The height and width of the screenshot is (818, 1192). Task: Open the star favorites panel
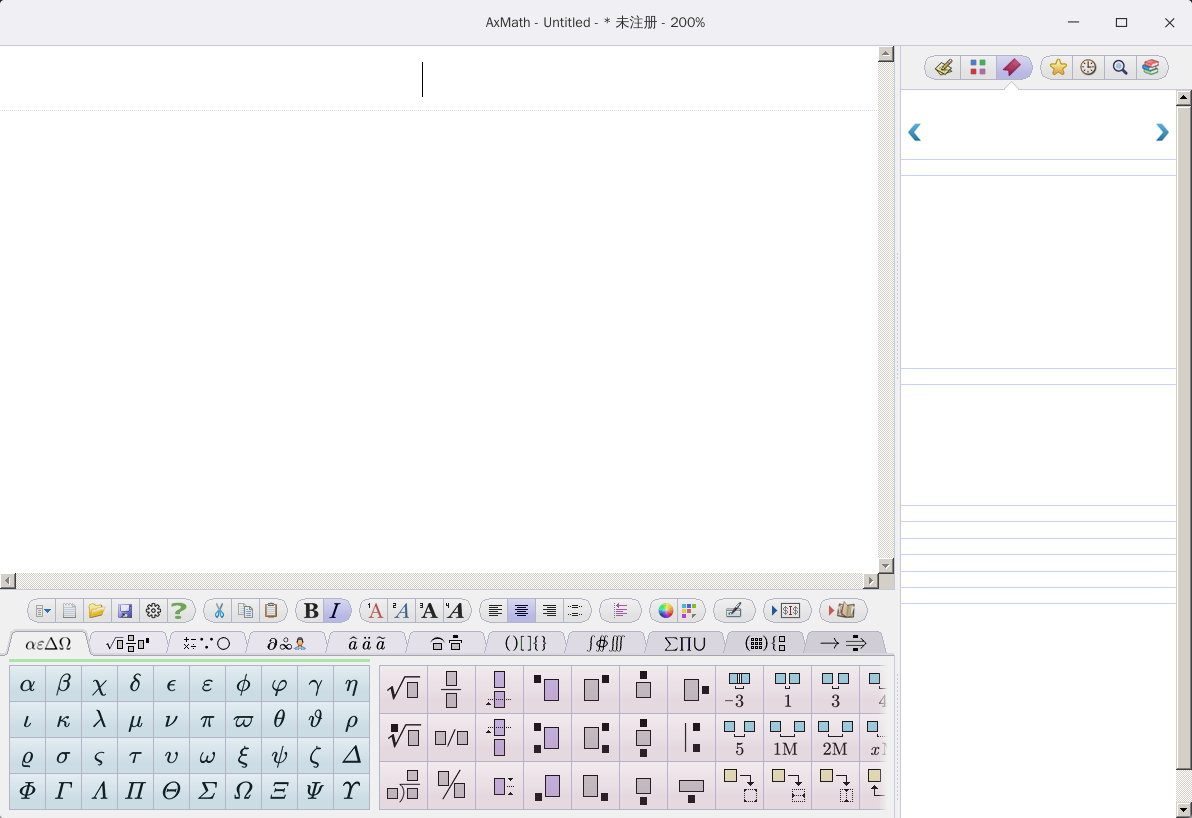(x=1058, y=67)
